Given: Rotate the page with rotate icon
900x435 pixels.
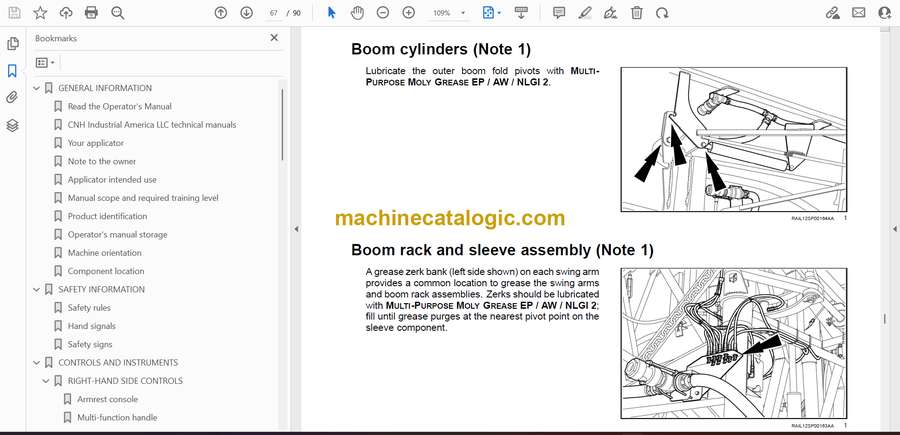Looking at the screenshot, I should (x=662, y=13).
